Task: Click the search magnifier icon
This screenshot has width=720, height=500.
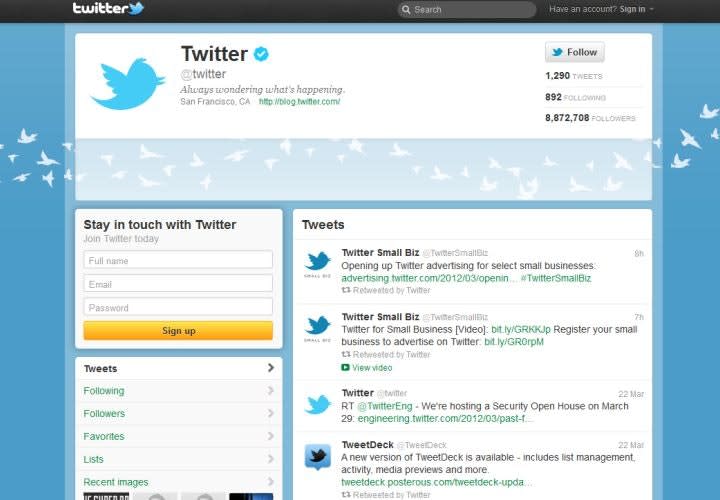Action: 405,10
